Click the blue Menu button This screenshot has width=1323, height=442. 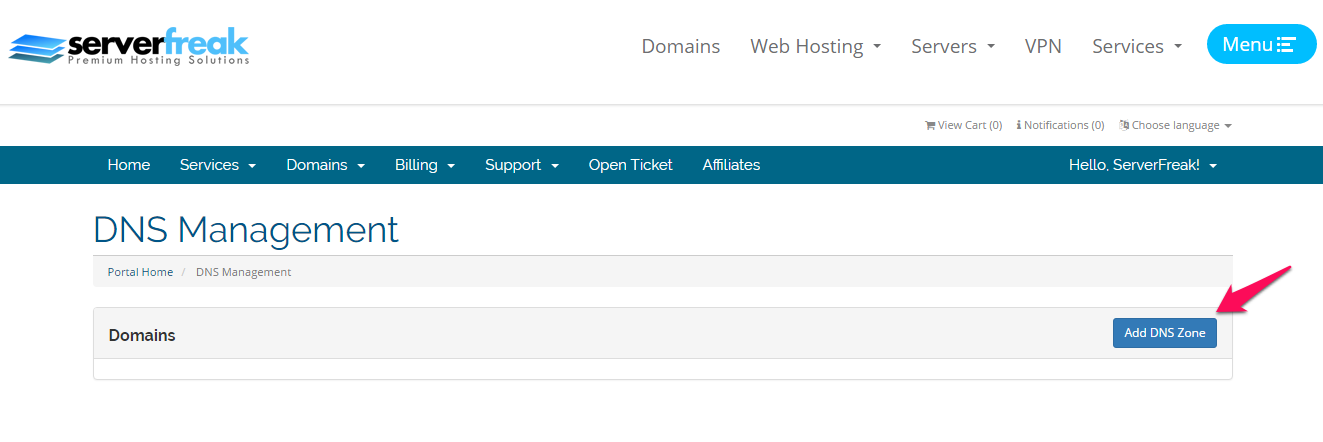click(x=1261, y=44)
